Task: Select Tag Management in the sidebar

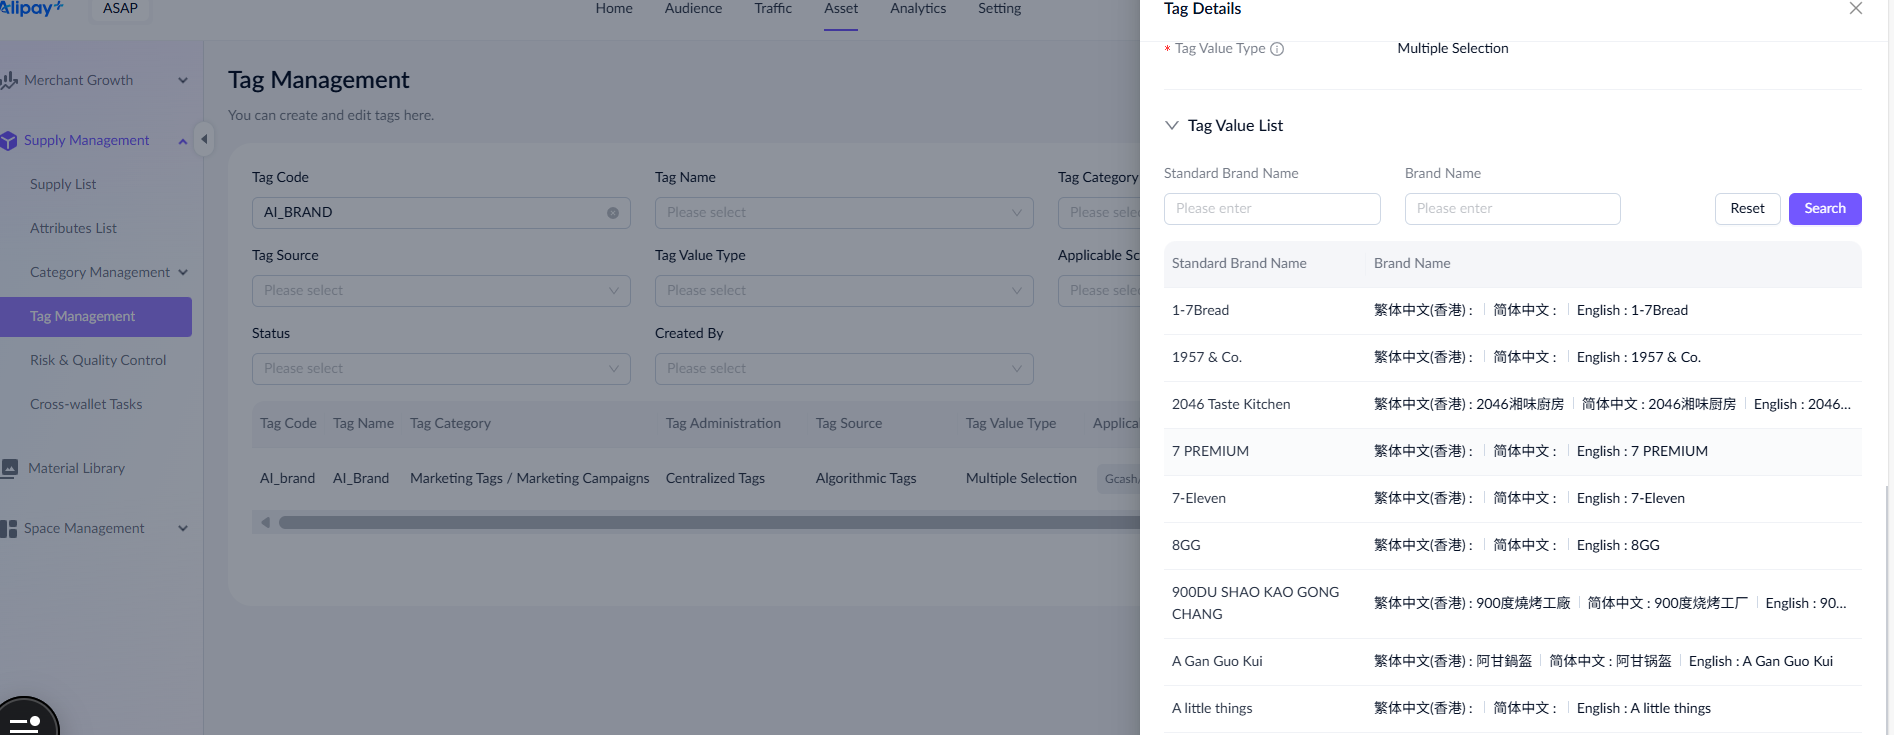Action: coord(96,317)
